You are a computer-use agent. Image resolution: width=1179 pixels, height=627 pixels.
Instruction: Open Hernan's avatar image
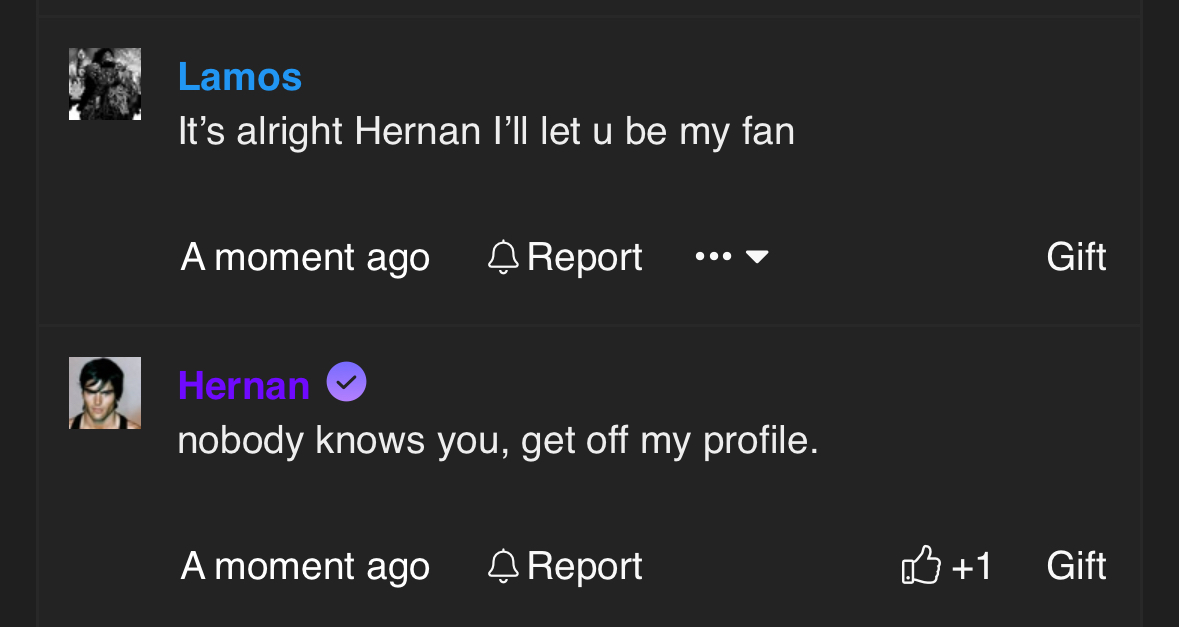(x=105, y=393)
